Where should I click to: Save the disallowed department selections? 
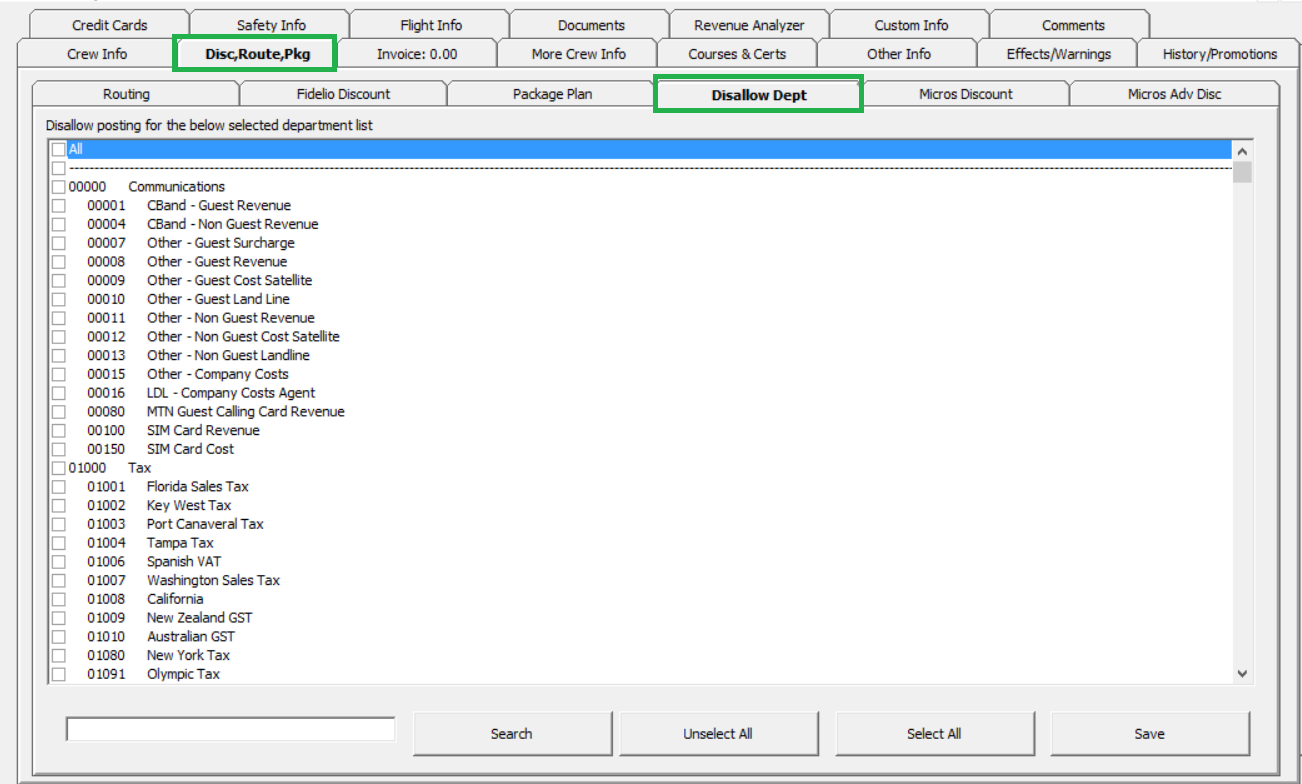1150,732
